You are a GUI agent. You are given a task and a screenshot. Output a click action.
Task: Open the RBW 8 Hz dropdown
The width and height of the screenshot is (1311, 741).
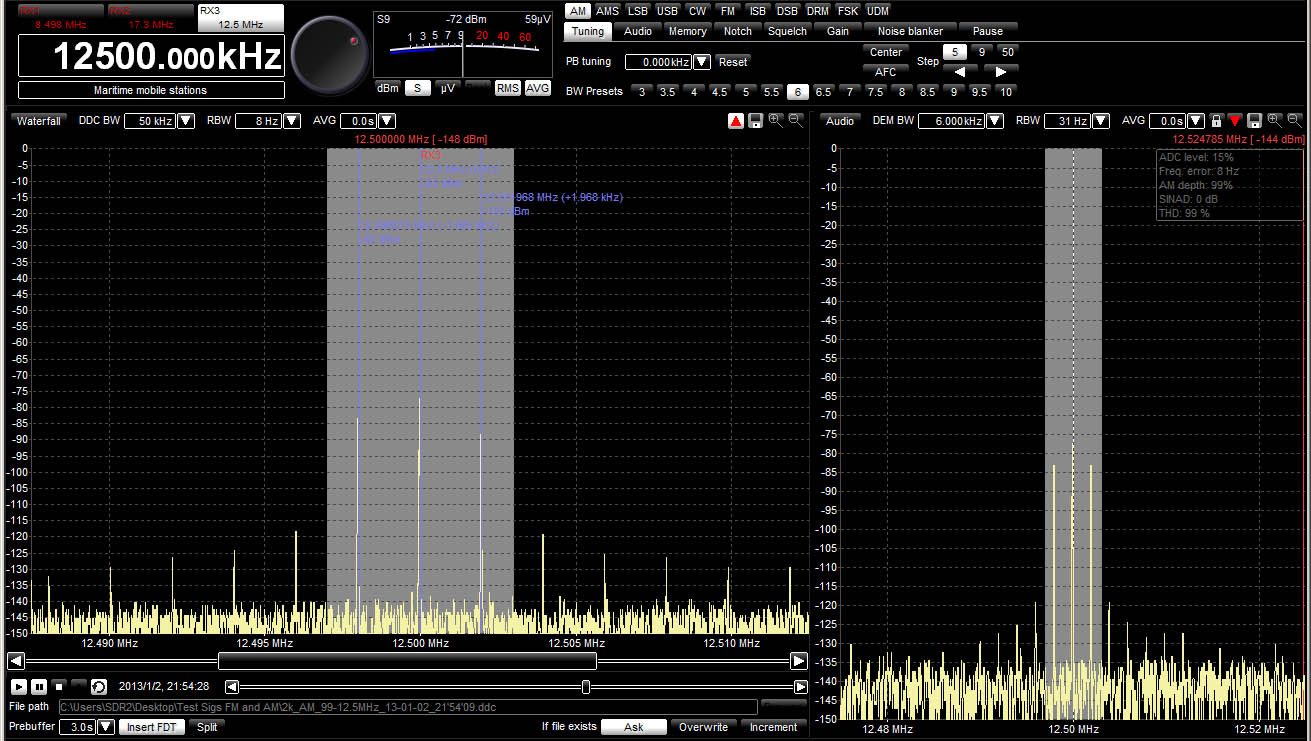click(292, 121)
